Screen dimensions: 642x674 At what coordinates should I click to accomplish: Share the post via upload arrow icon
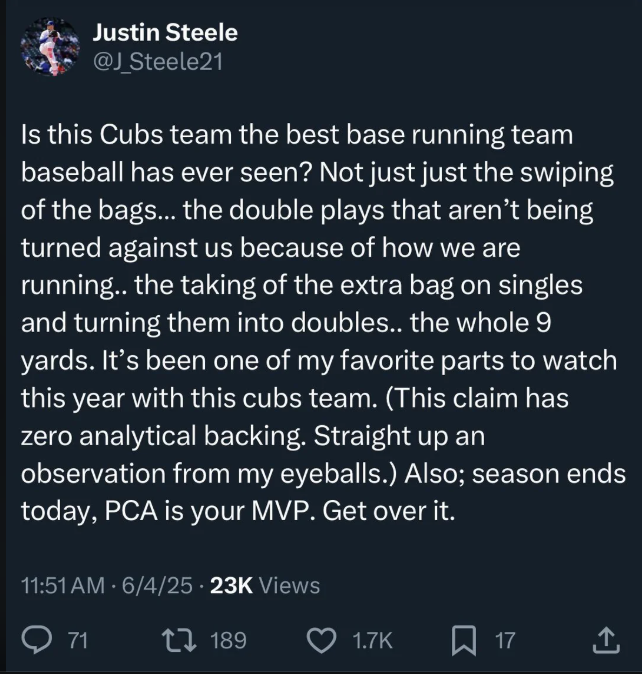pyautogui.click(x=606, y=640)
